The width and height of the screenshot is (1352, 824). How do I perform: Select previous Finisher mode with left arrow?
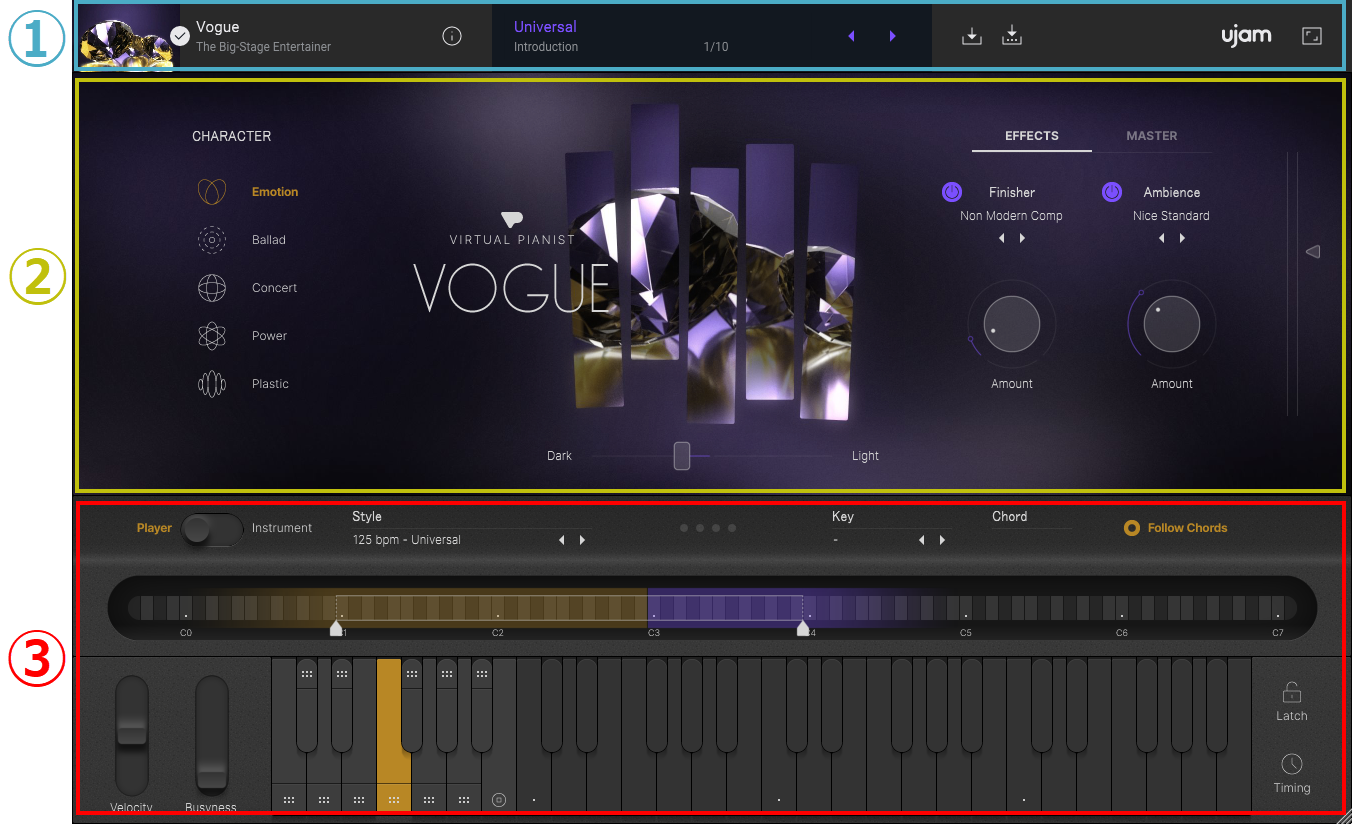pyautogui.click(x=1001, y=239)
